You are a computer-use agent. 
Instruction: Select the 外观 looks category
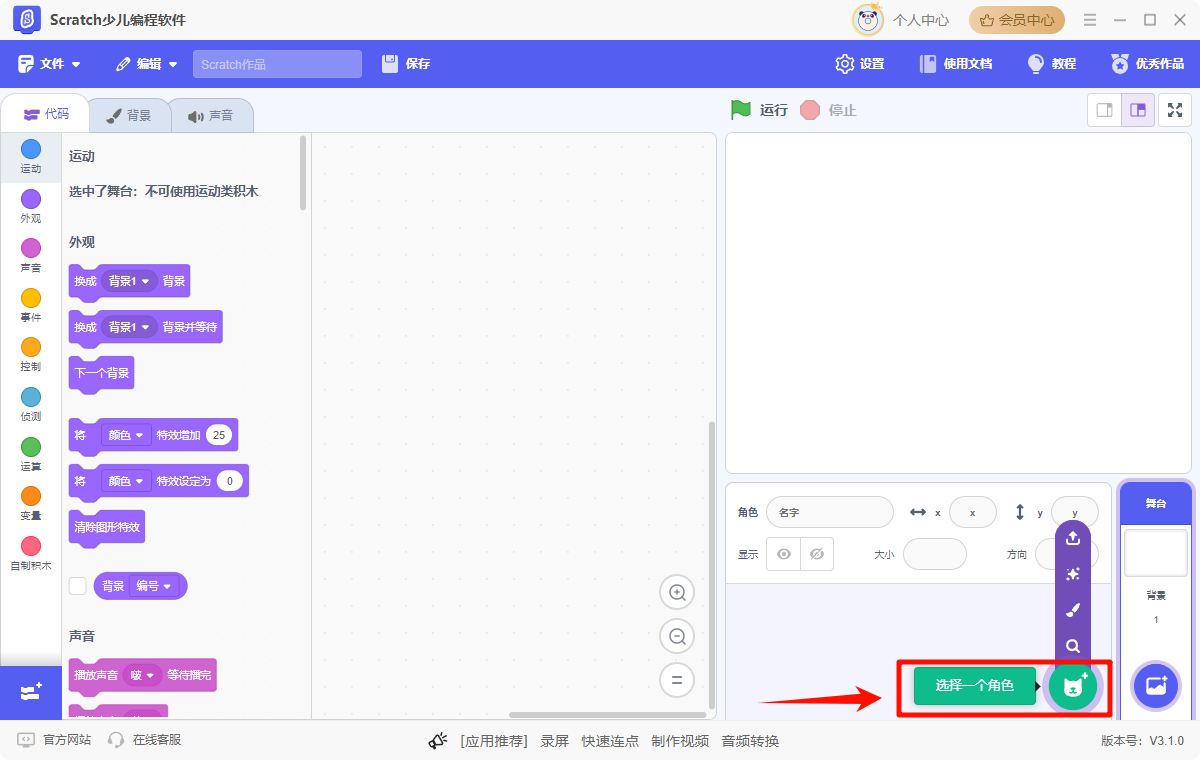[x=31, y=207]
